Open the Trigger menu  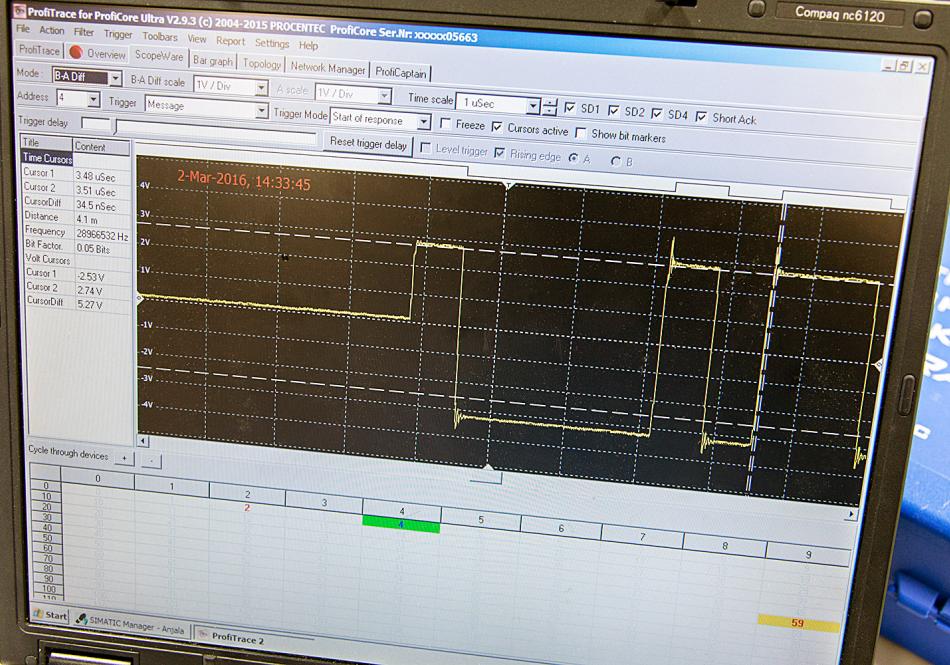tap(118, 35)
